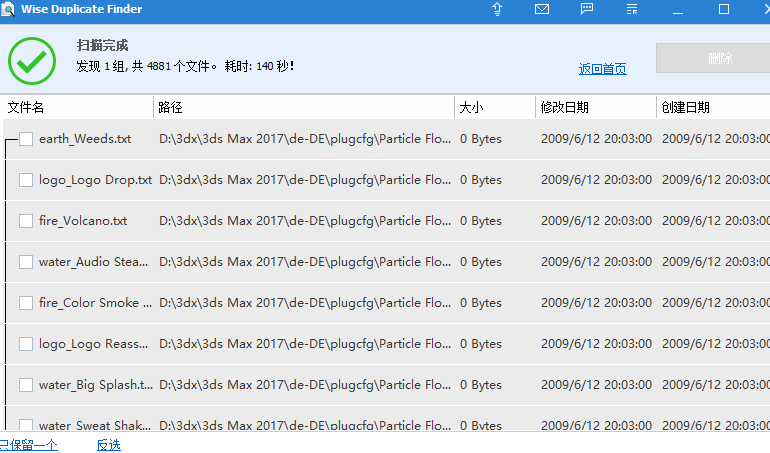Select the fire_Volcano.txt file name
The image size is (770, 453).
click(x=83, y=221)
